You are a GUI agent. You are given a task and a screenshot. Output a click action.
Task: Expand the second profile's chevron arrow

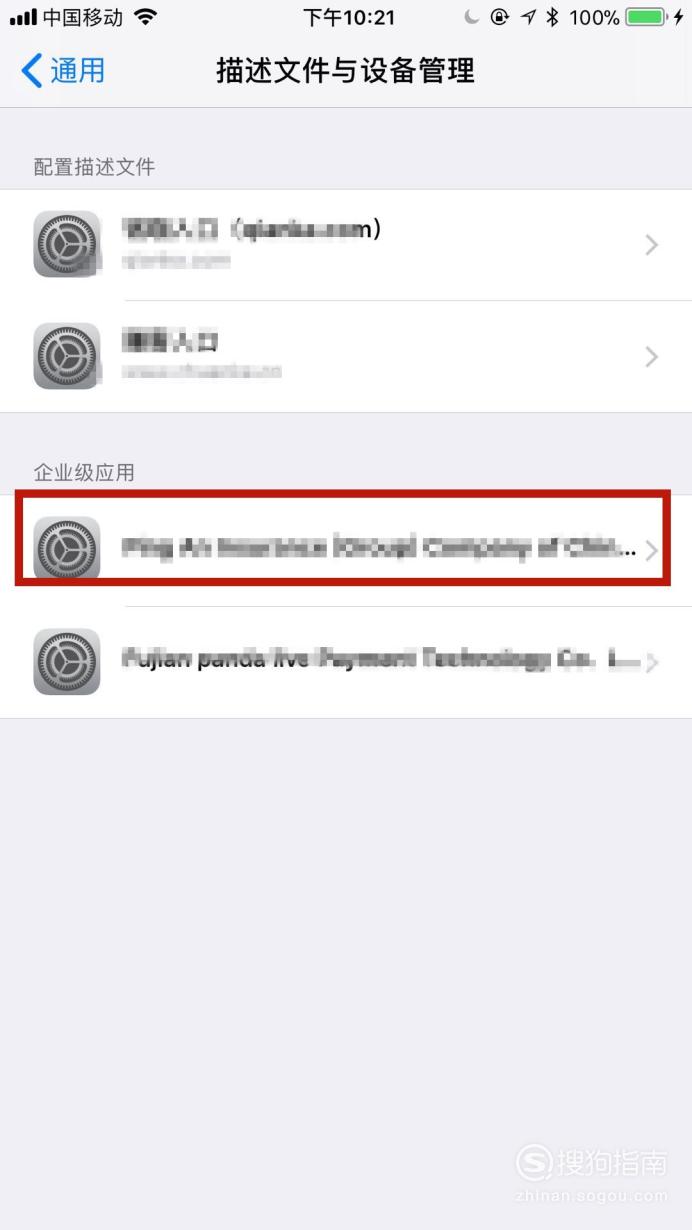point(652,357)
